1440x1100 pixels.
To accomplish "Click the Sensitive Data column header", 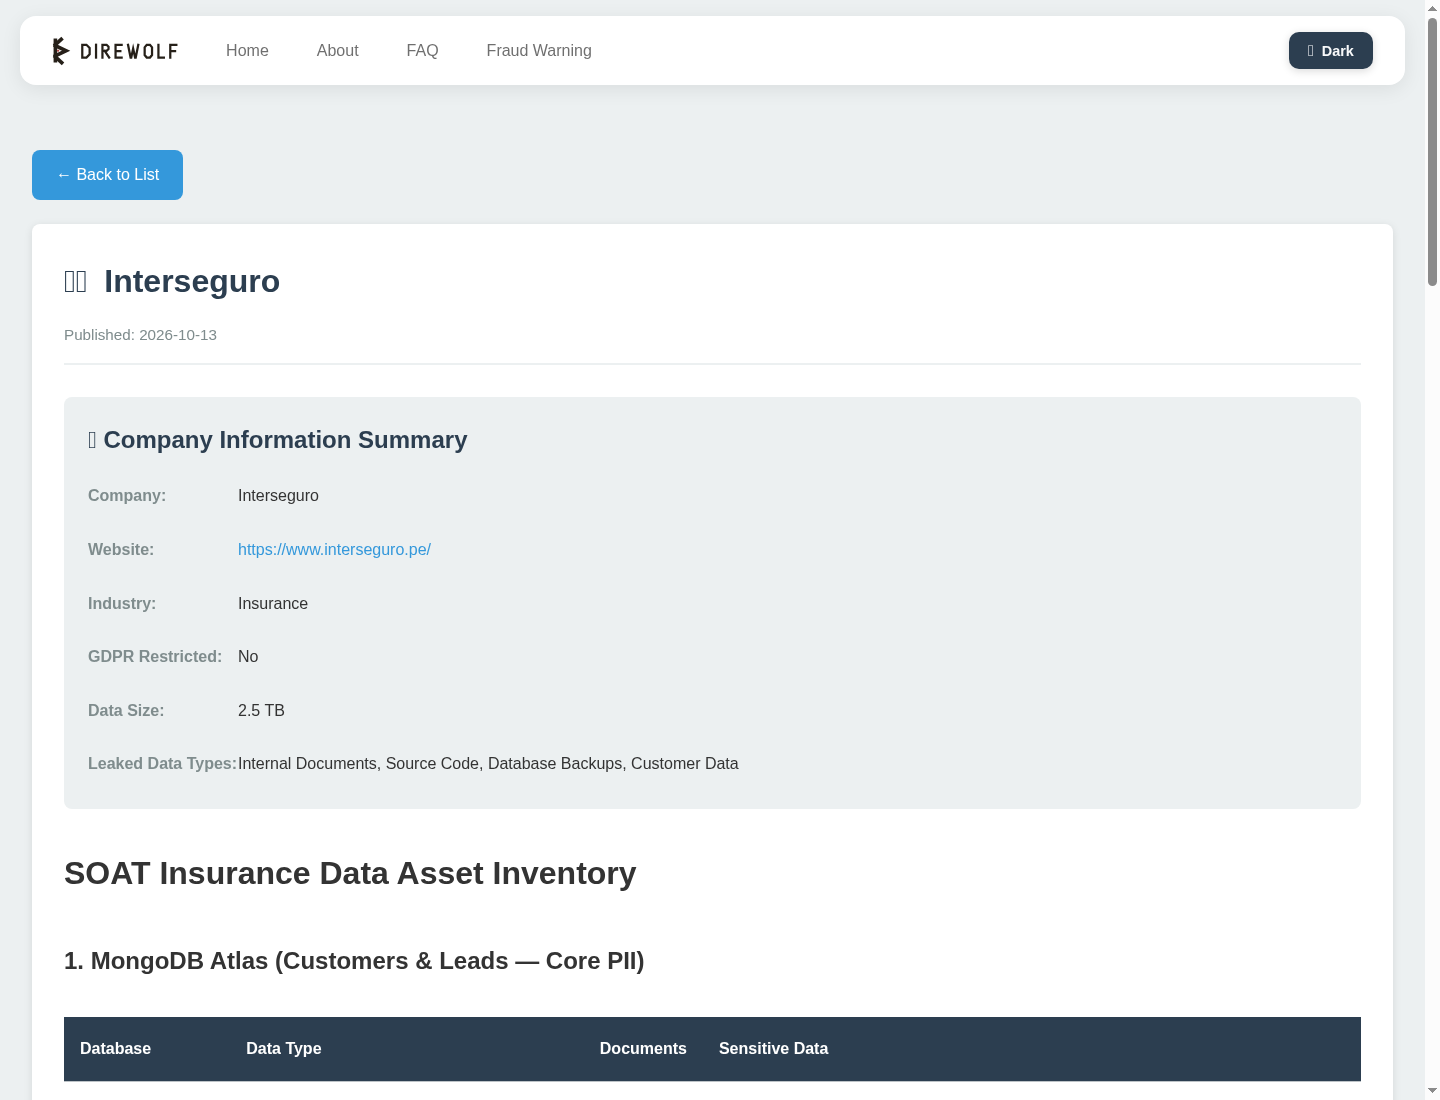I will [x=773, y=1048].
